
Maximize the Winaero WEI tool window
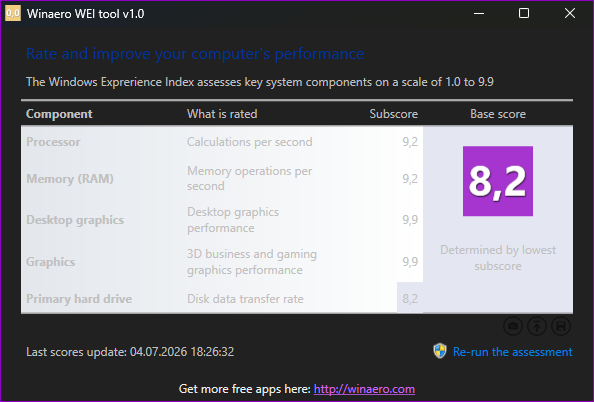click(524, 14)
